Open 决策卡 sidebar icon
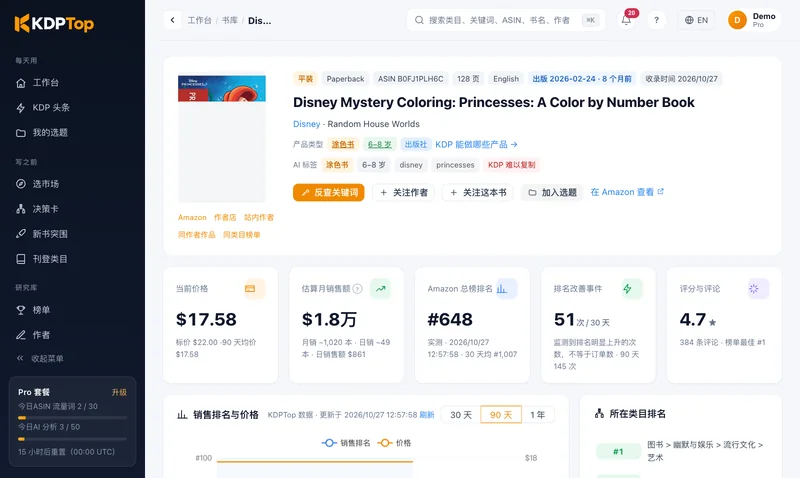 click(21, 209)
